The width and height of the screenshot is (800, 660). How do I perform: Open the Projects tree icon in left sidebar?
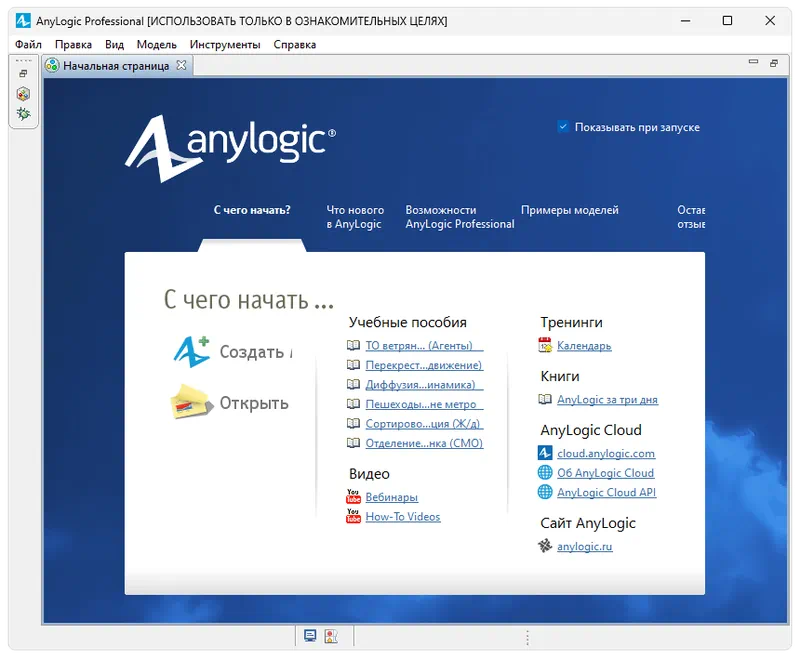[x=23, y=113]
